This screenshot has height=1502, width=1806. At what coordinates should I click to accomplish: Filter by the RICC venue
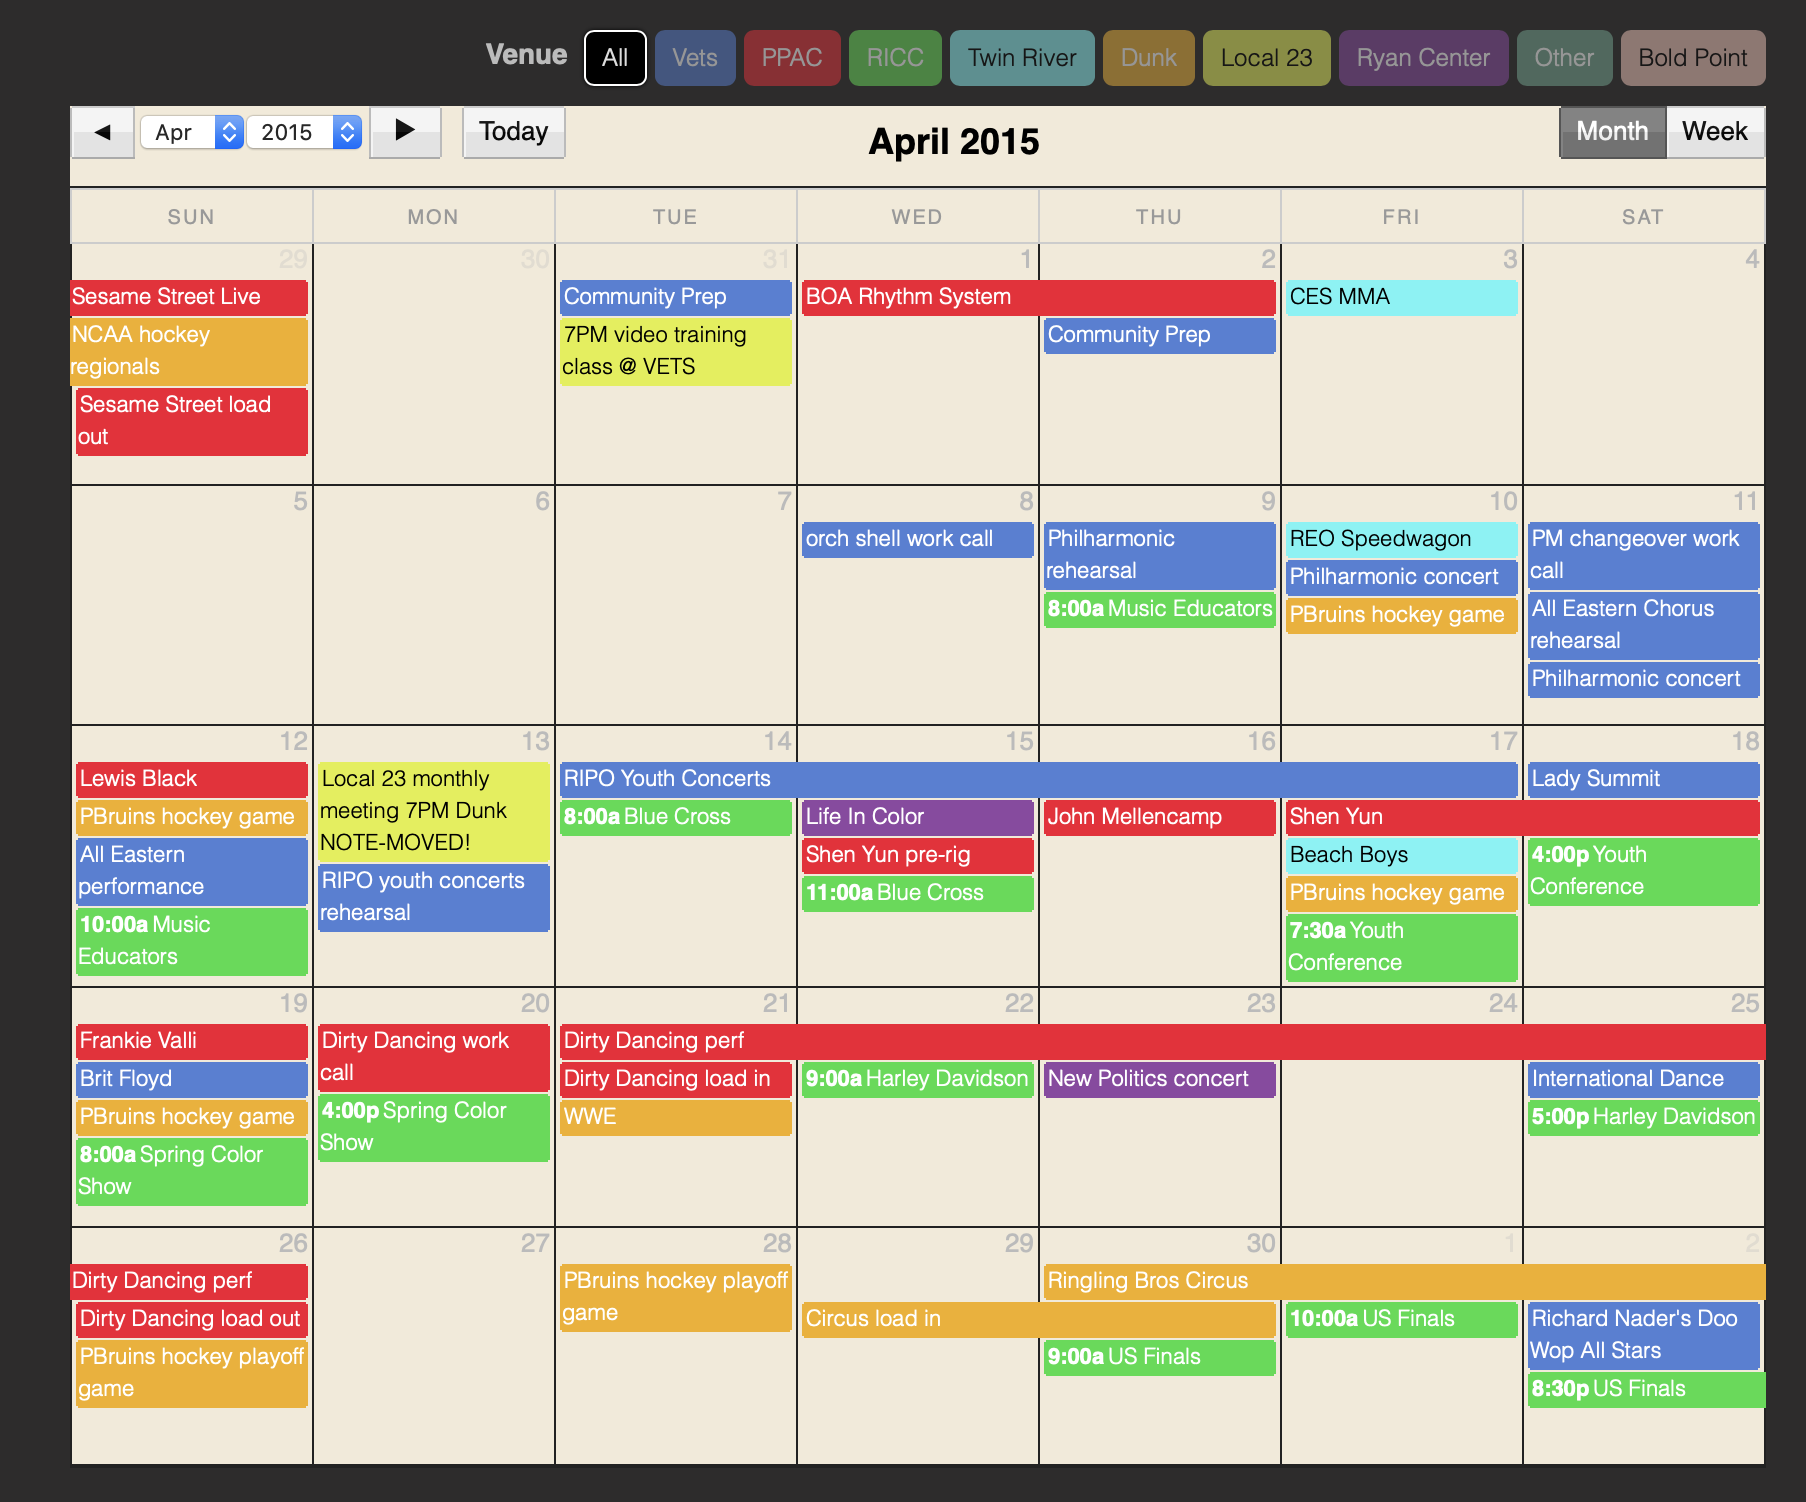pos(894,58)
